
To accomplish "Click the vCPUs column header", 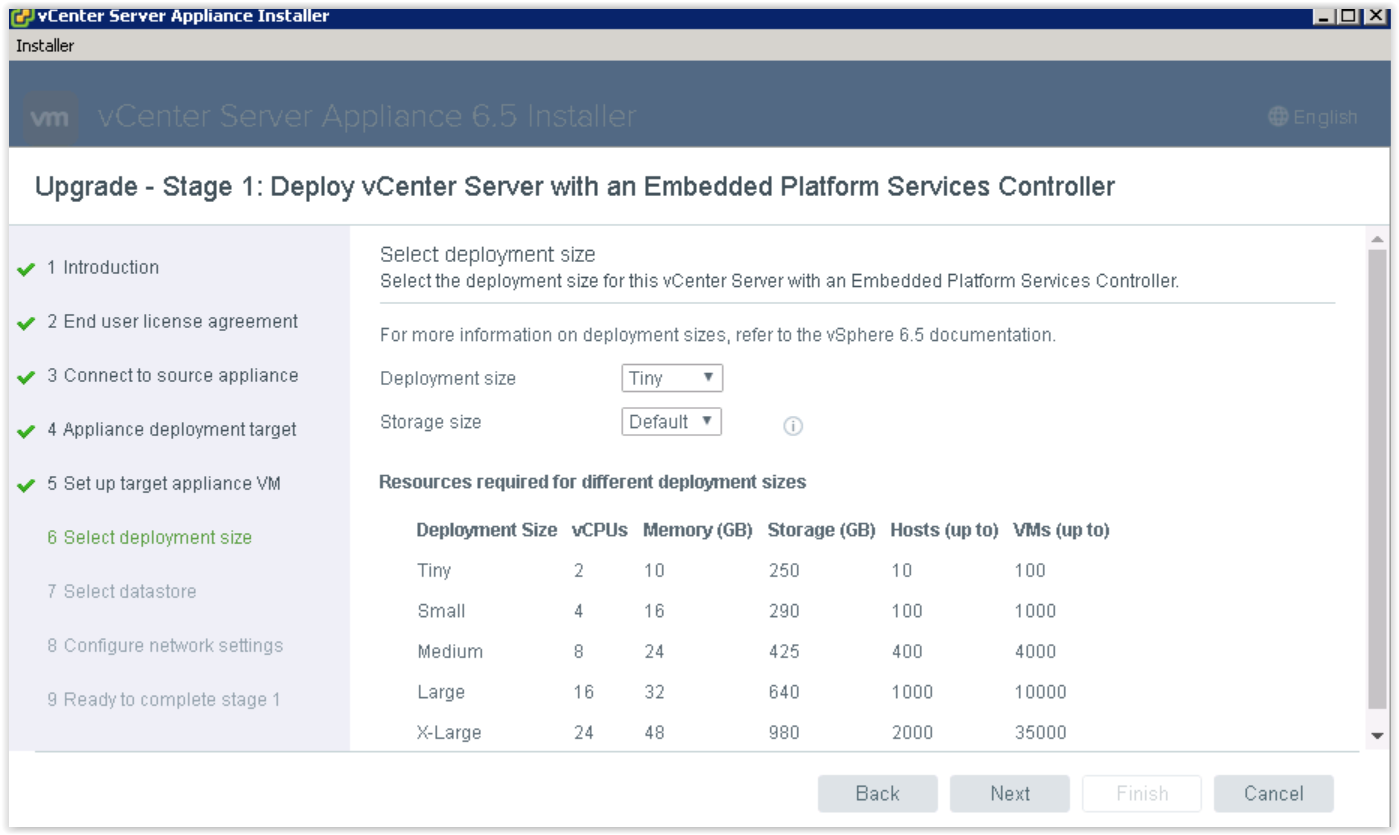I will click(x=600, y=530).
